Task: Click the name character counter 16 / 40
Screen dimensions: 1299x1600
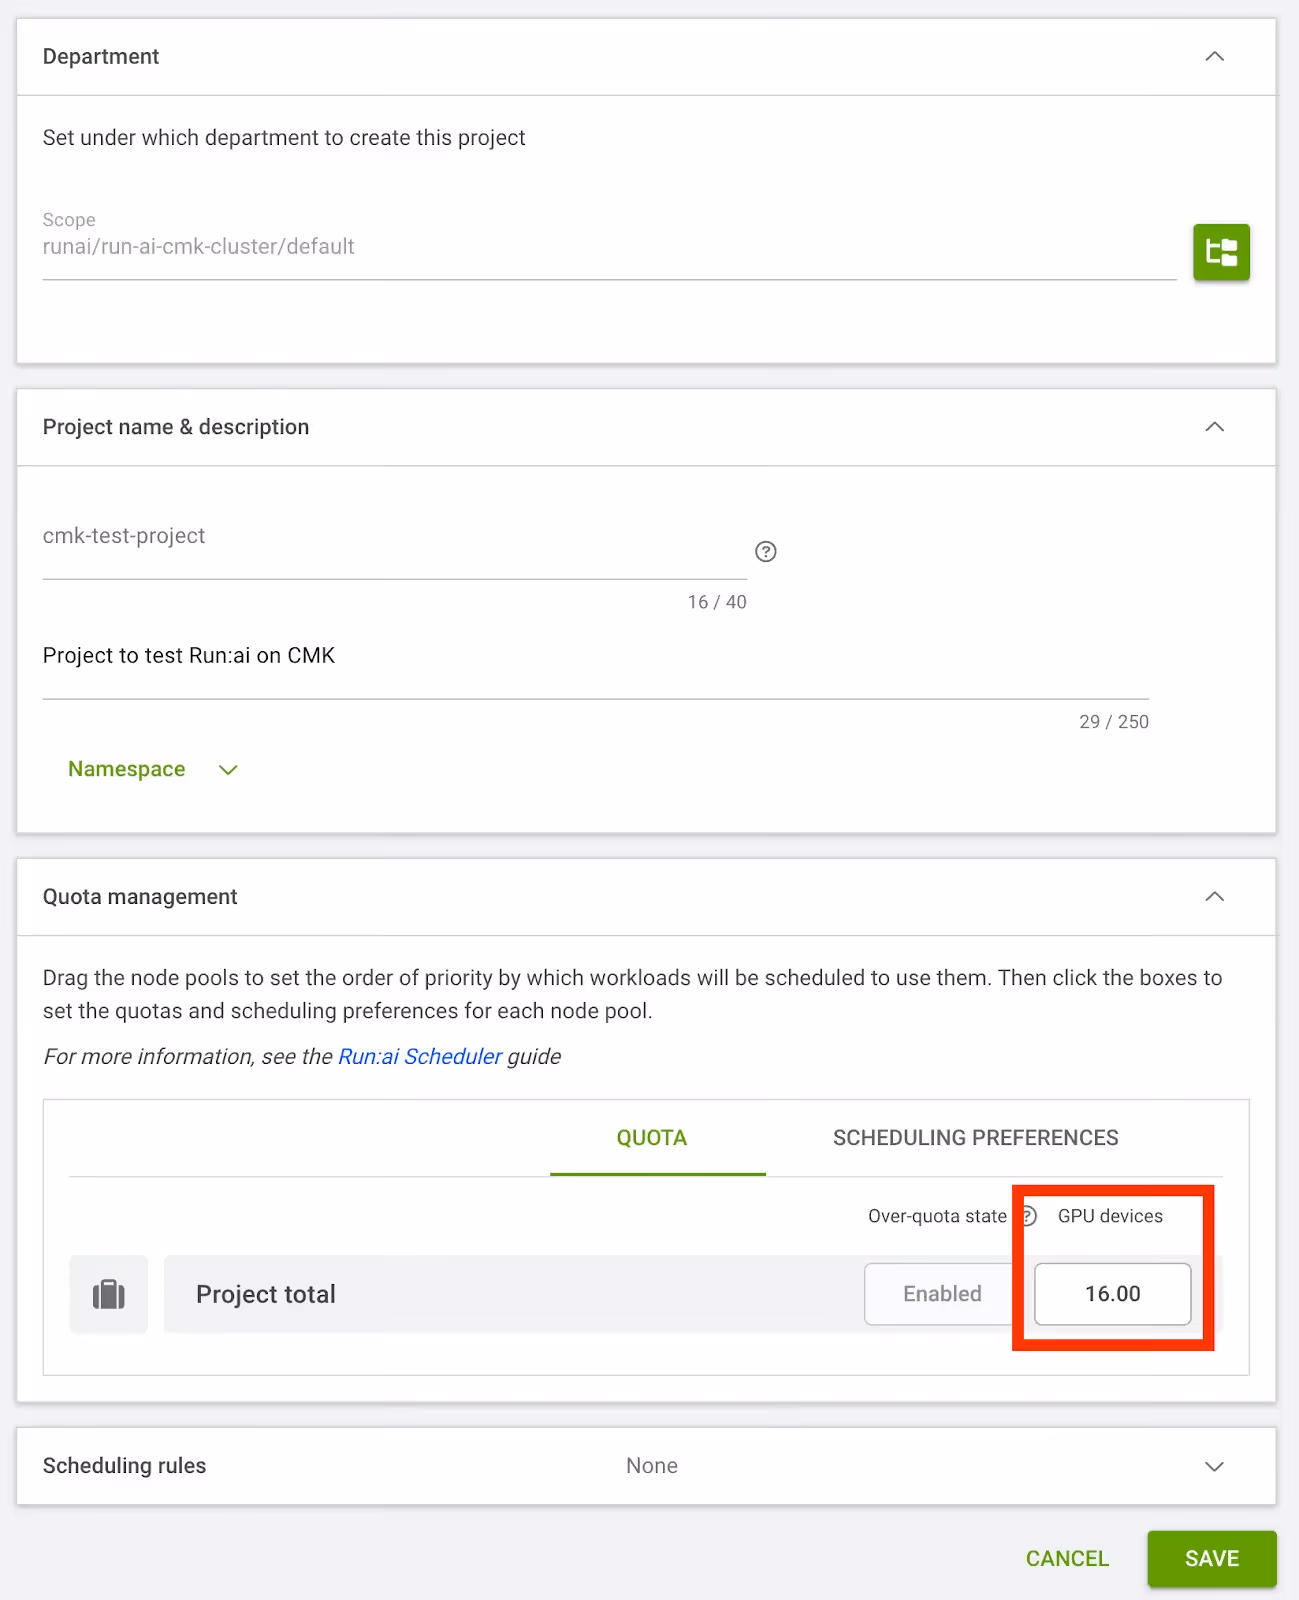Action: click(x=717, y=602)
